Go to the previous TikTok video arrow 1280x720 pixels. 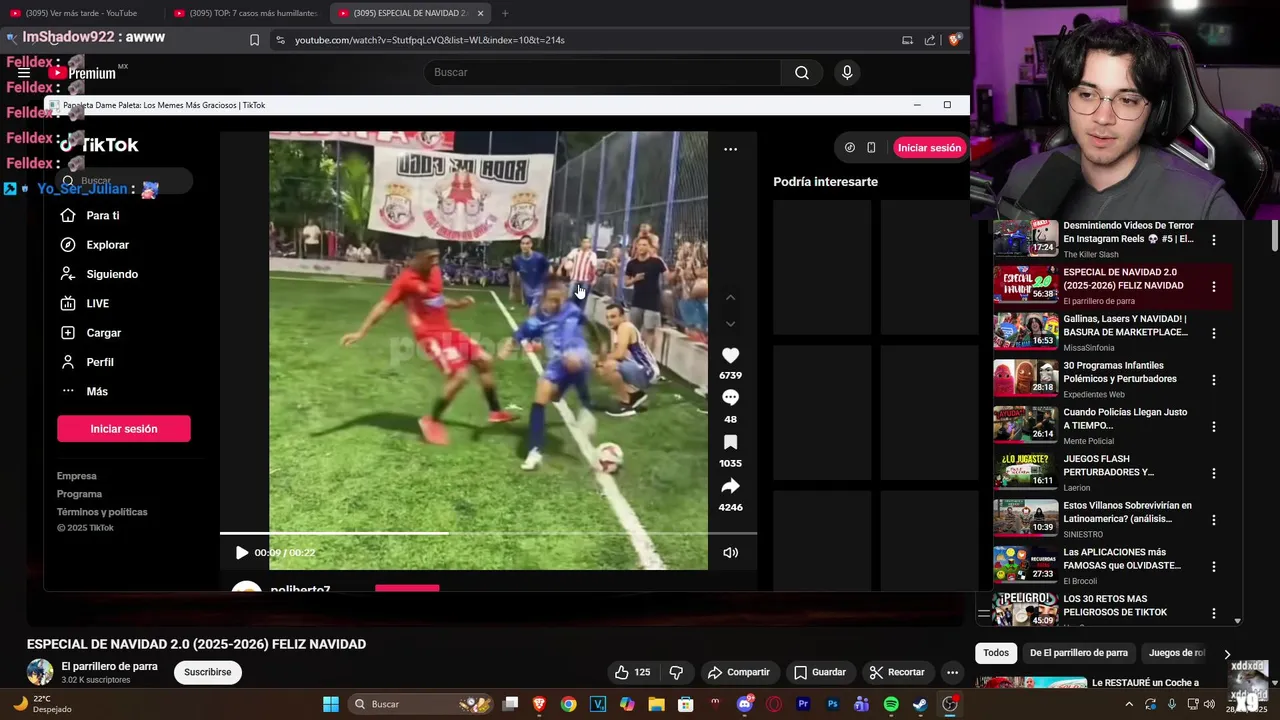(730, 297)
